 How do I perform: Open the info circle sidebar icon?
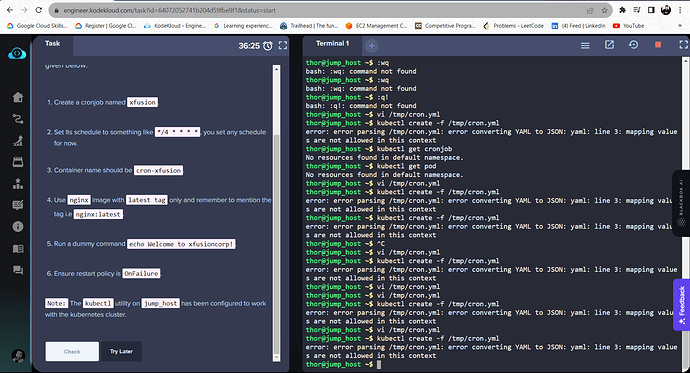tap(18, 227)
